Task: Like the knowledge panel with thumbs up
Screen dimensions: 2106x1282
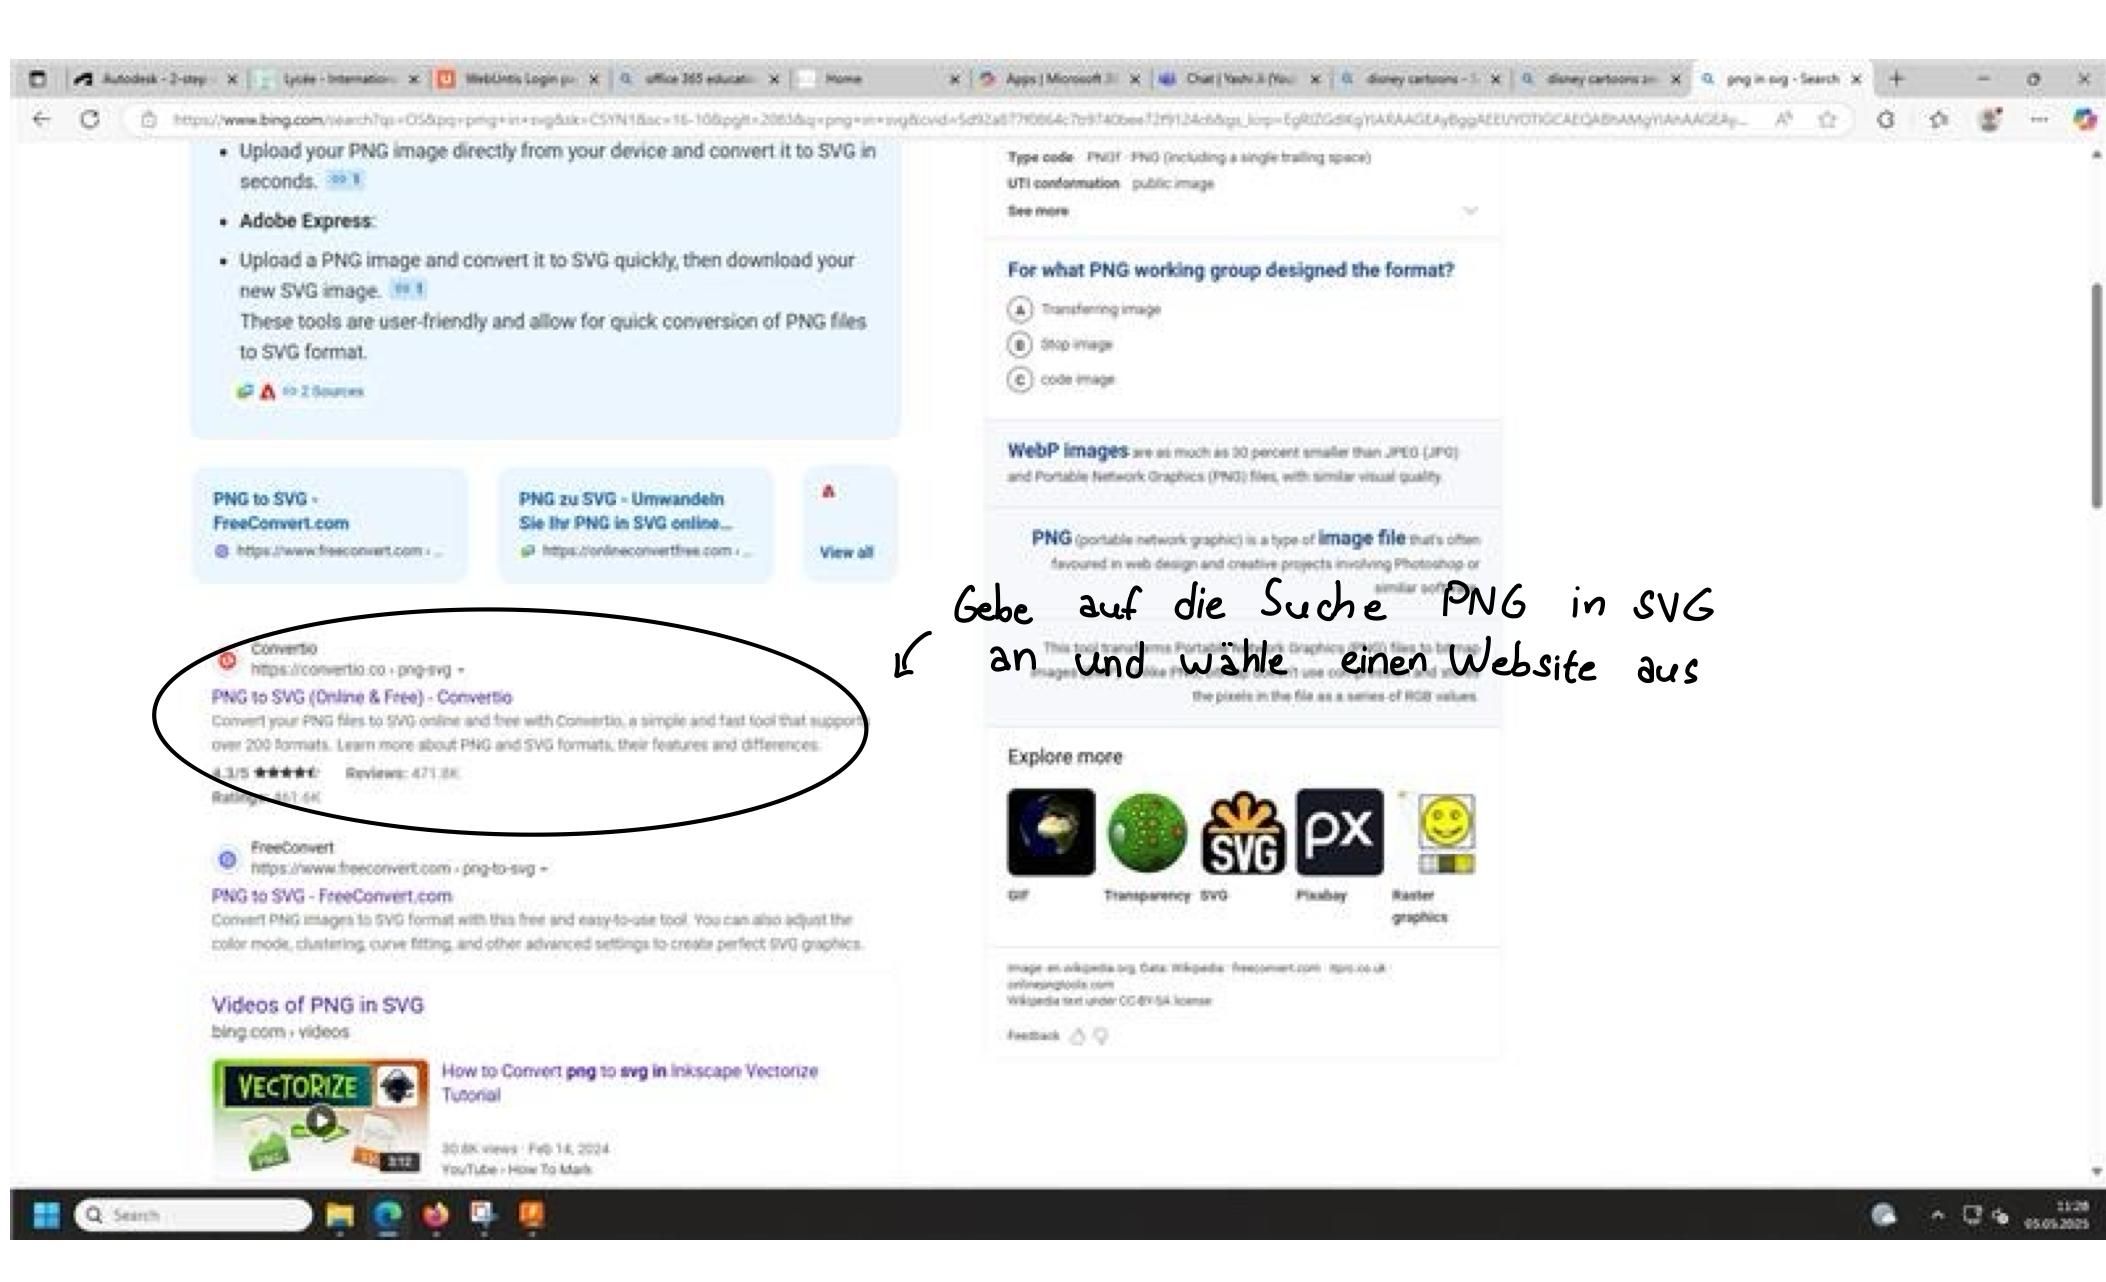Action: (1078, 1036)
